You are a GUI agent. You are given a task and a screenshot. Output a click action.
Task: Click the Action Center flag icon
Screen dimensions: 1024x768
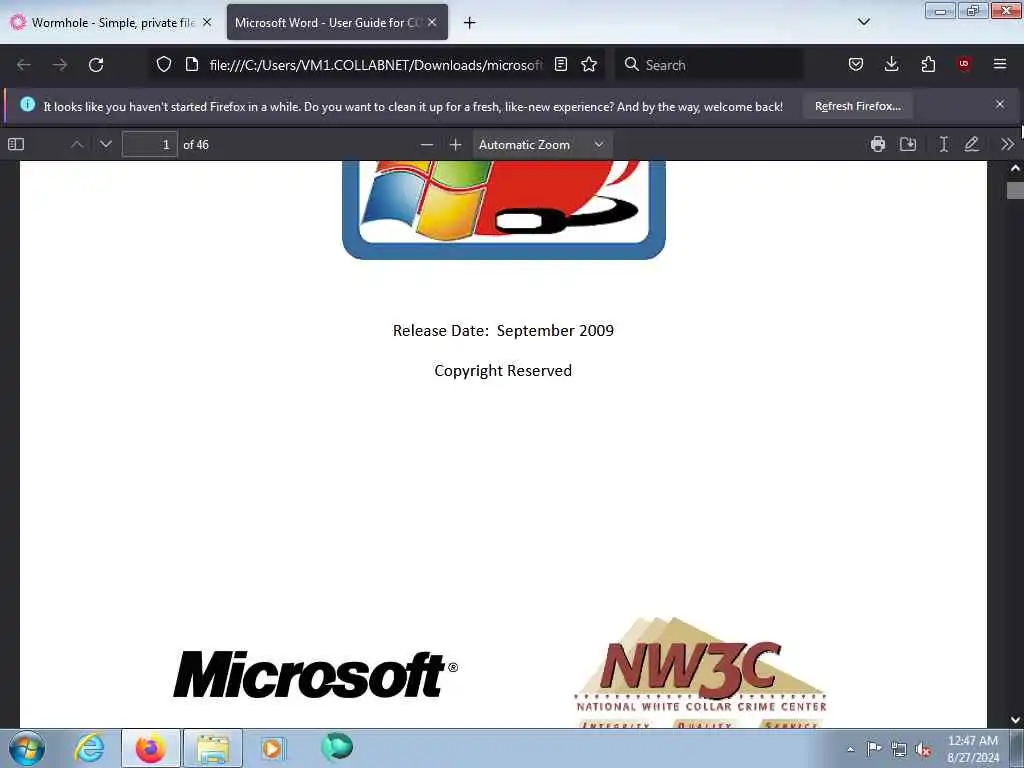tap(874, 748)
